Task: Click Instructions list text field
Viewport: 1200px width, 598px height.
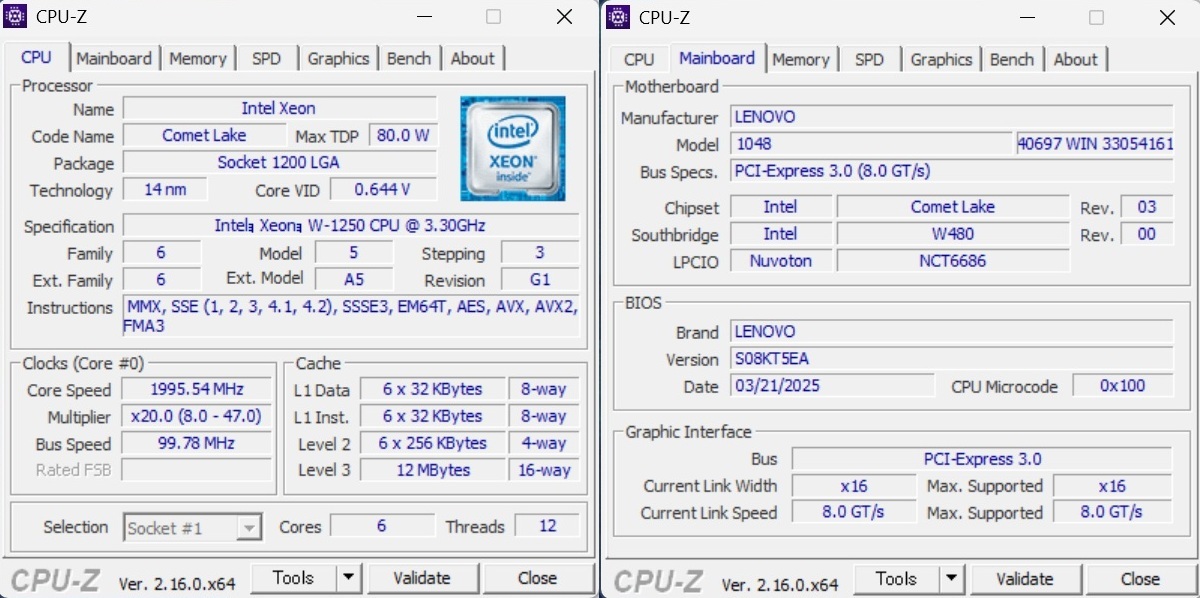Action: pos(350,316)
